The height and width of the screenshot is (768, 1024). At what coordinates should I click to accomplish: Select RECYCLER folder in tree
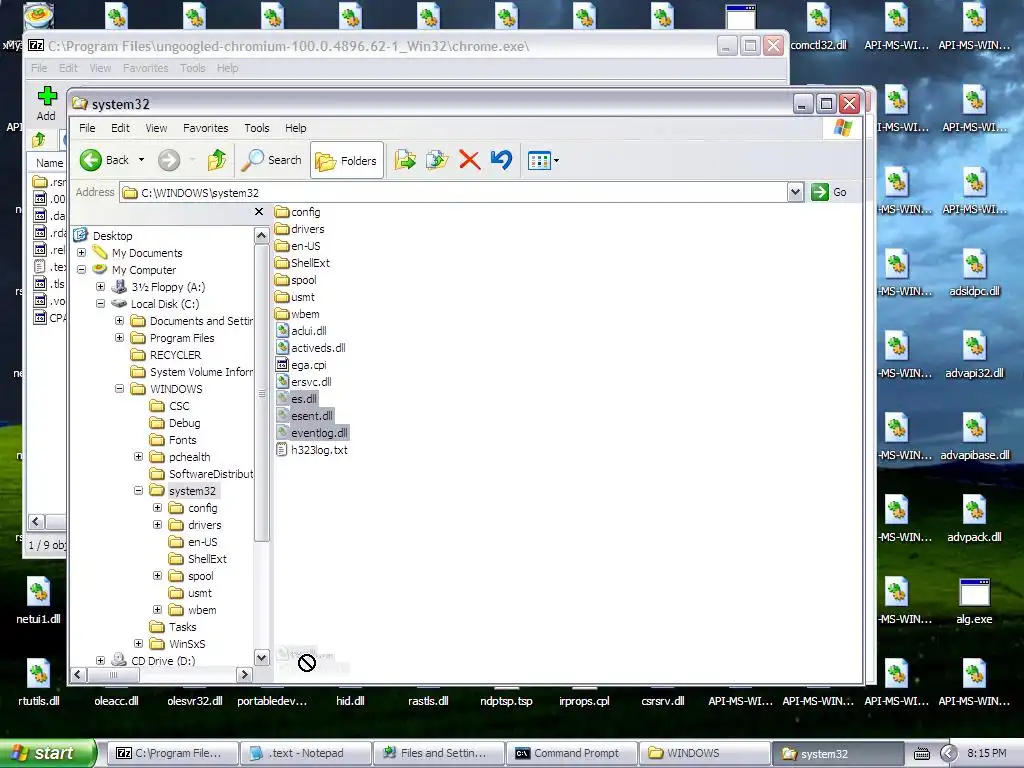pos(175,355)
